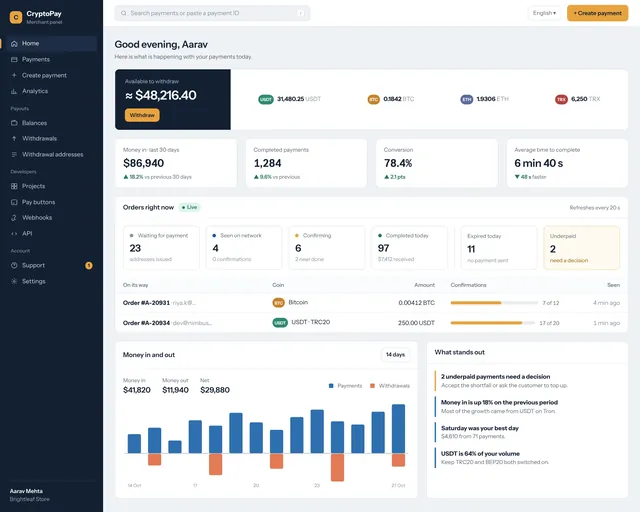Viewport: 640px width, 512px height.
Task: Open the Waiting for payment card
Action: tap(161, 247)
